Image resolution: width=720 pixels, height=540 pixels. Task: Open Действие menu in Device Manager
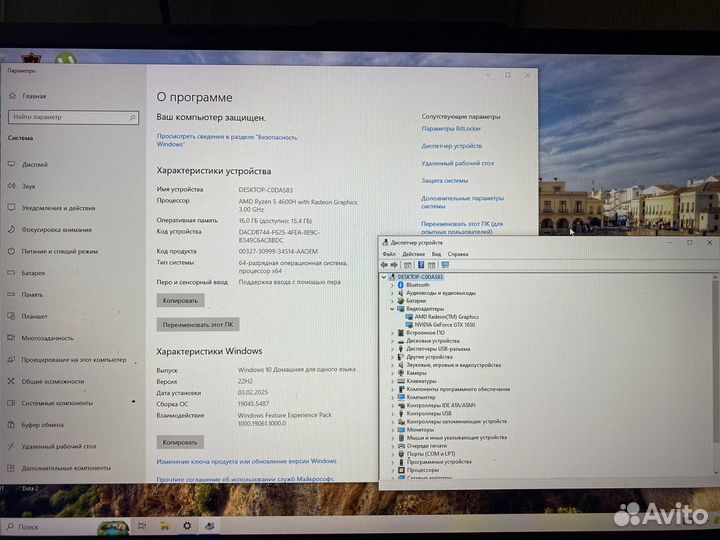tap(413, 254)
